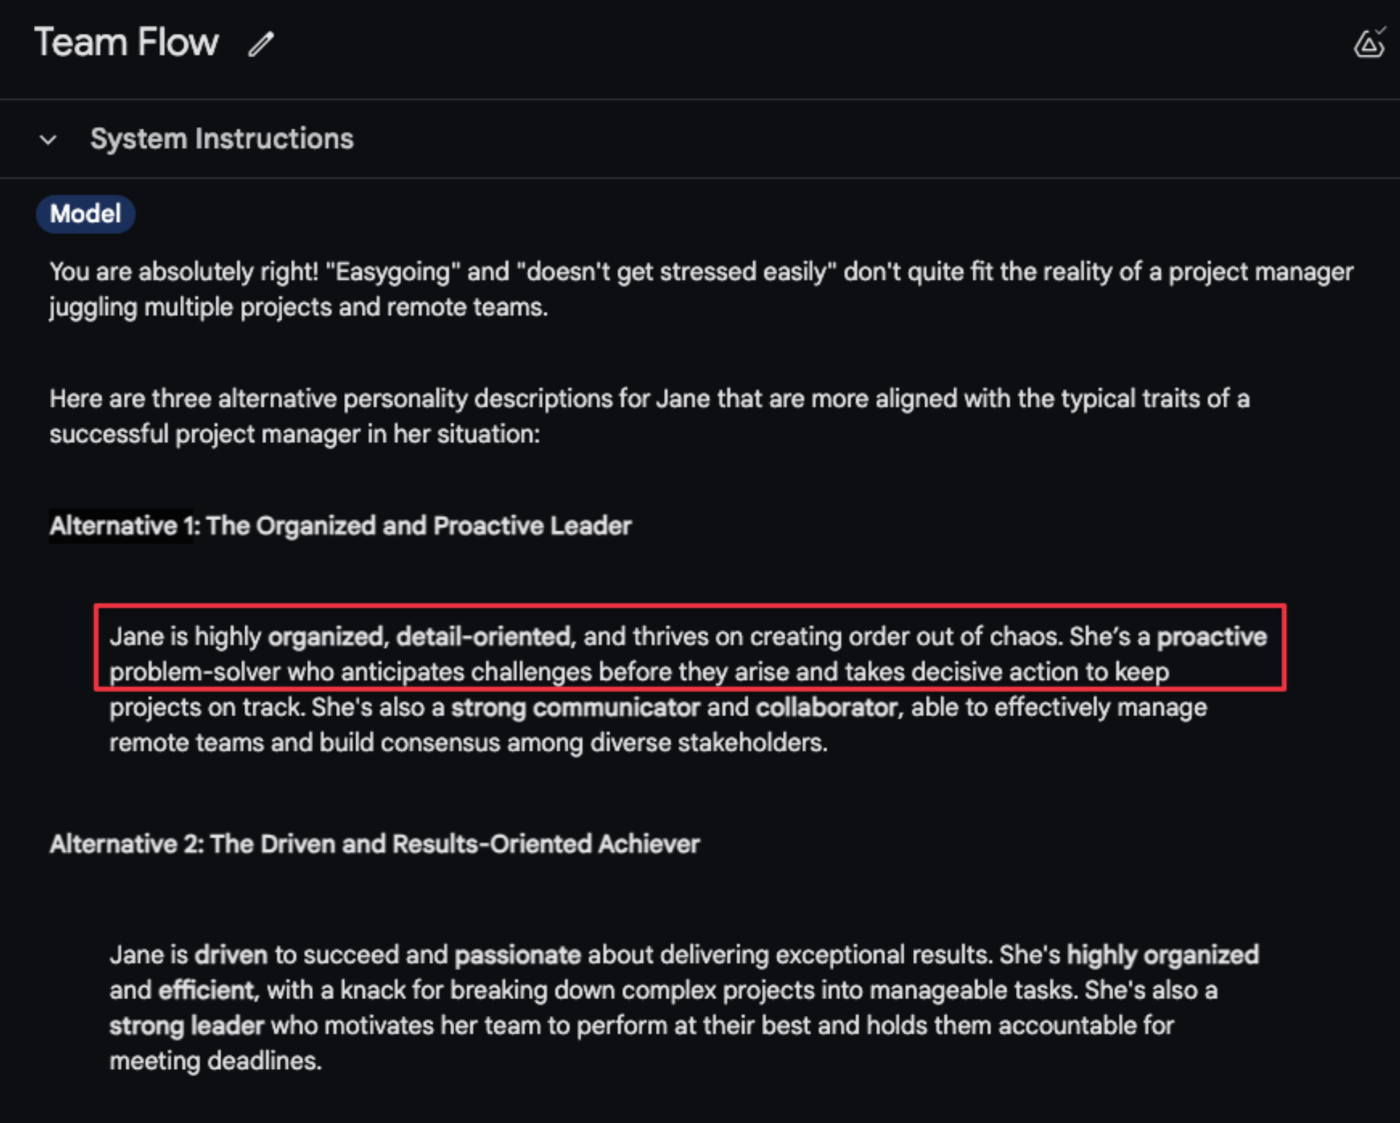1400x1123 pixels.
Task: Click the System Instructions header label
Action: pos(222,139)
